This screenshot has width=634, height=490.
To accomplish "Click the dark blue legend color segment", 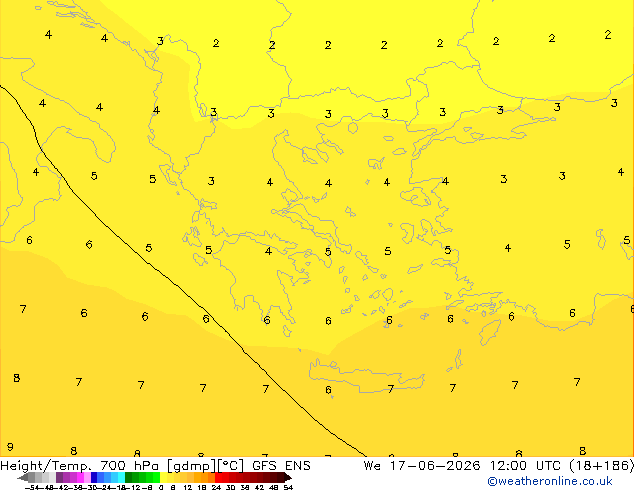I will 94,477.
